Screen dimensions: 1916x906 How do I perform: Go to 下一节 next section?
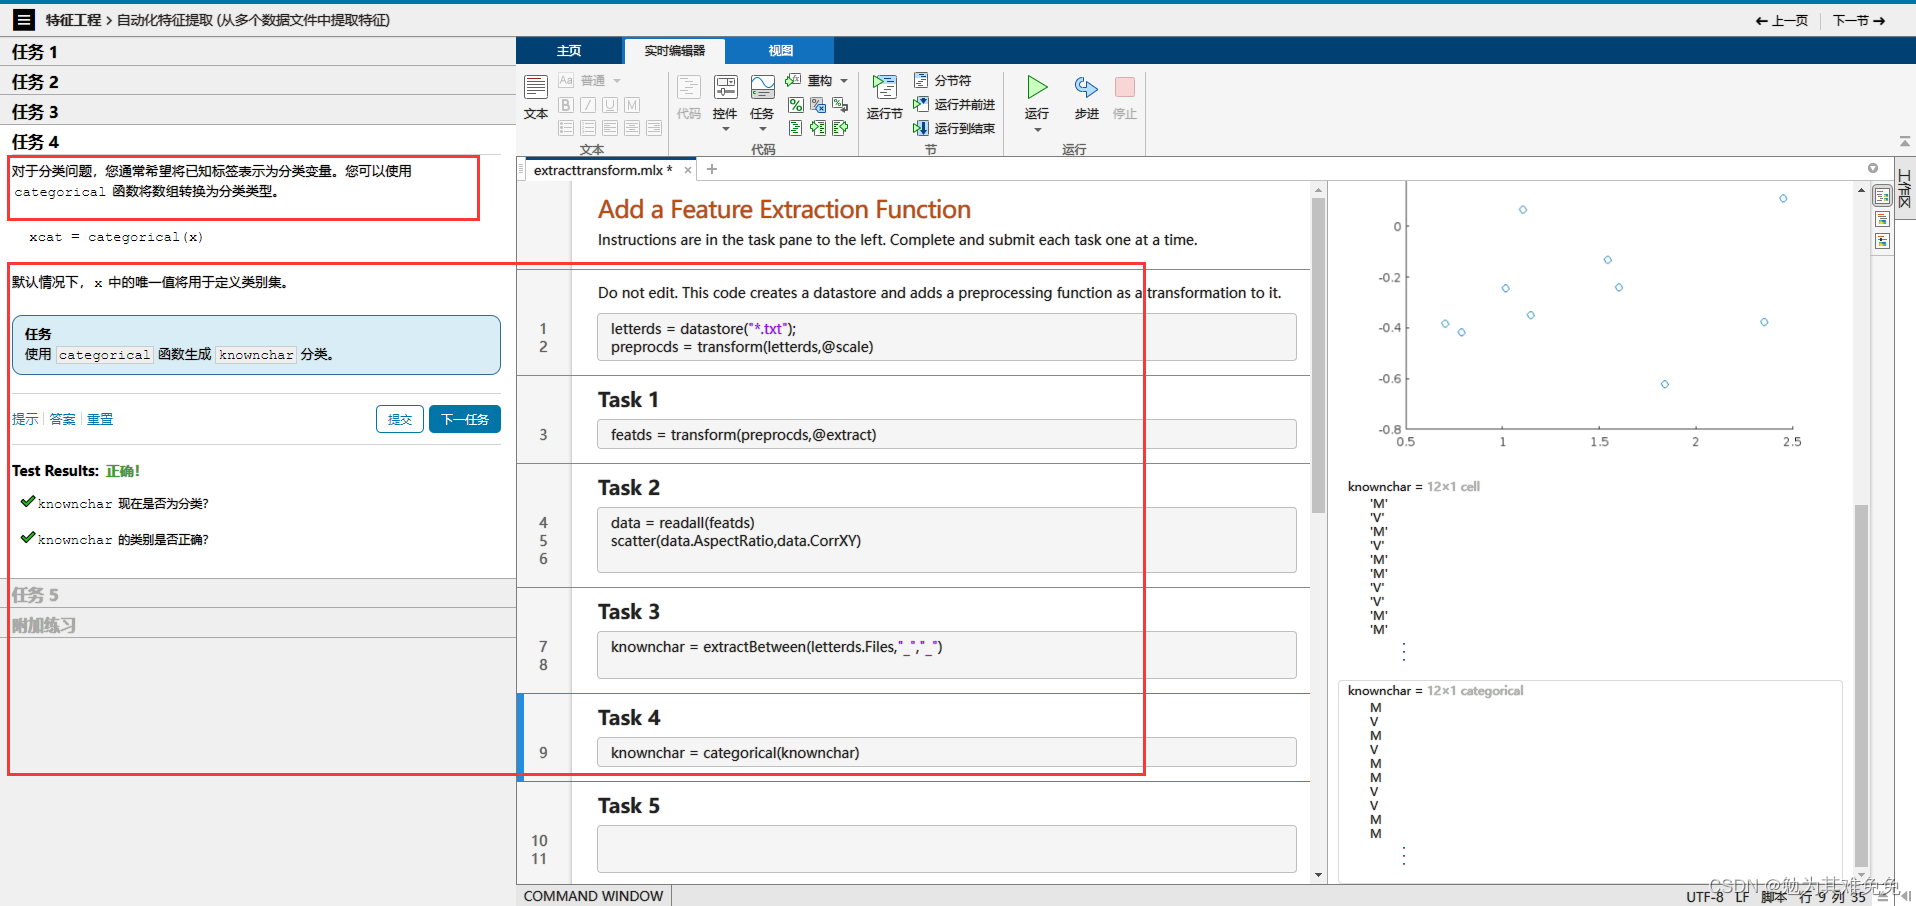coord(1859,20)
